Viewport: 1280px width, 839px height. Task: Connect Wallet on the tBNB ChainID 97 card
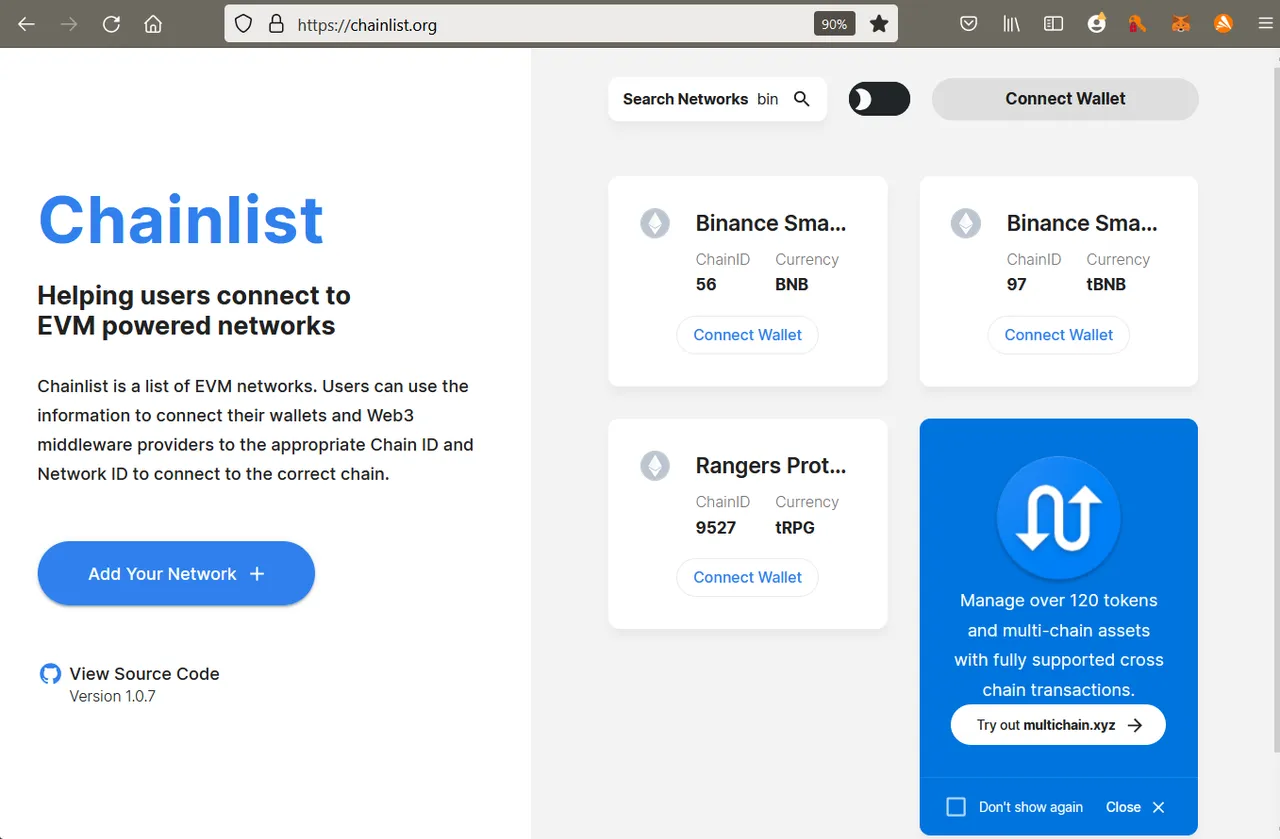1059,335
